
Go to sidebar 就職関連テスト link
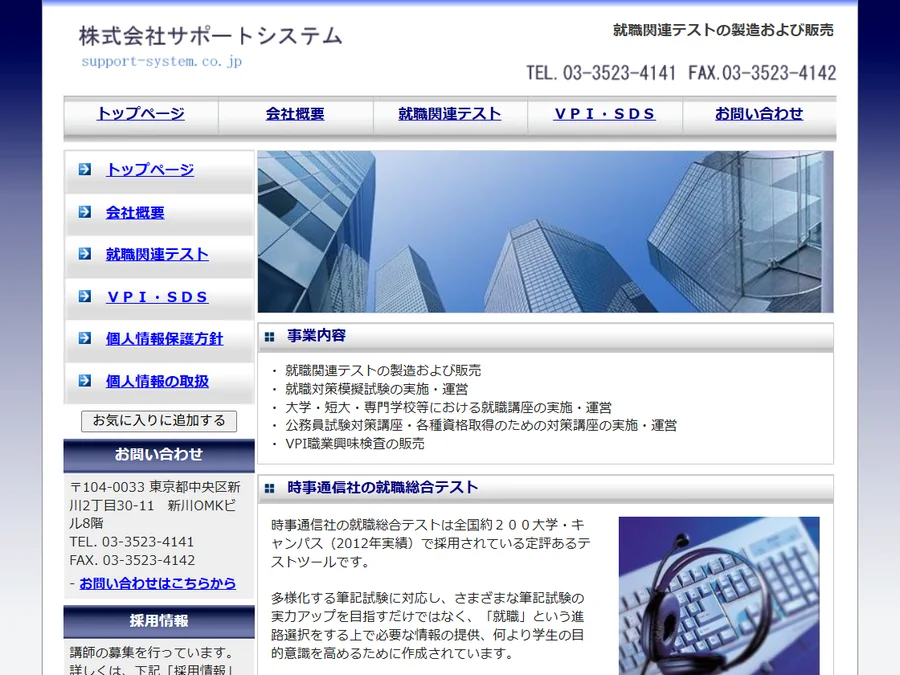(157, 254)
